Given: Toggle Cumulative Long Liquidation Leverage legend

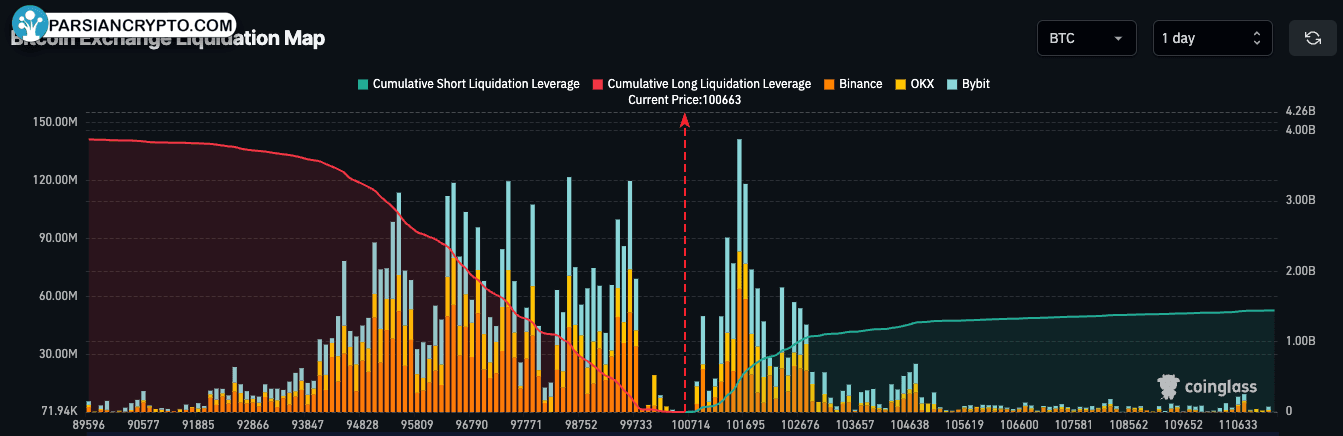Looking at the screenshot, I should coord(702,84).
